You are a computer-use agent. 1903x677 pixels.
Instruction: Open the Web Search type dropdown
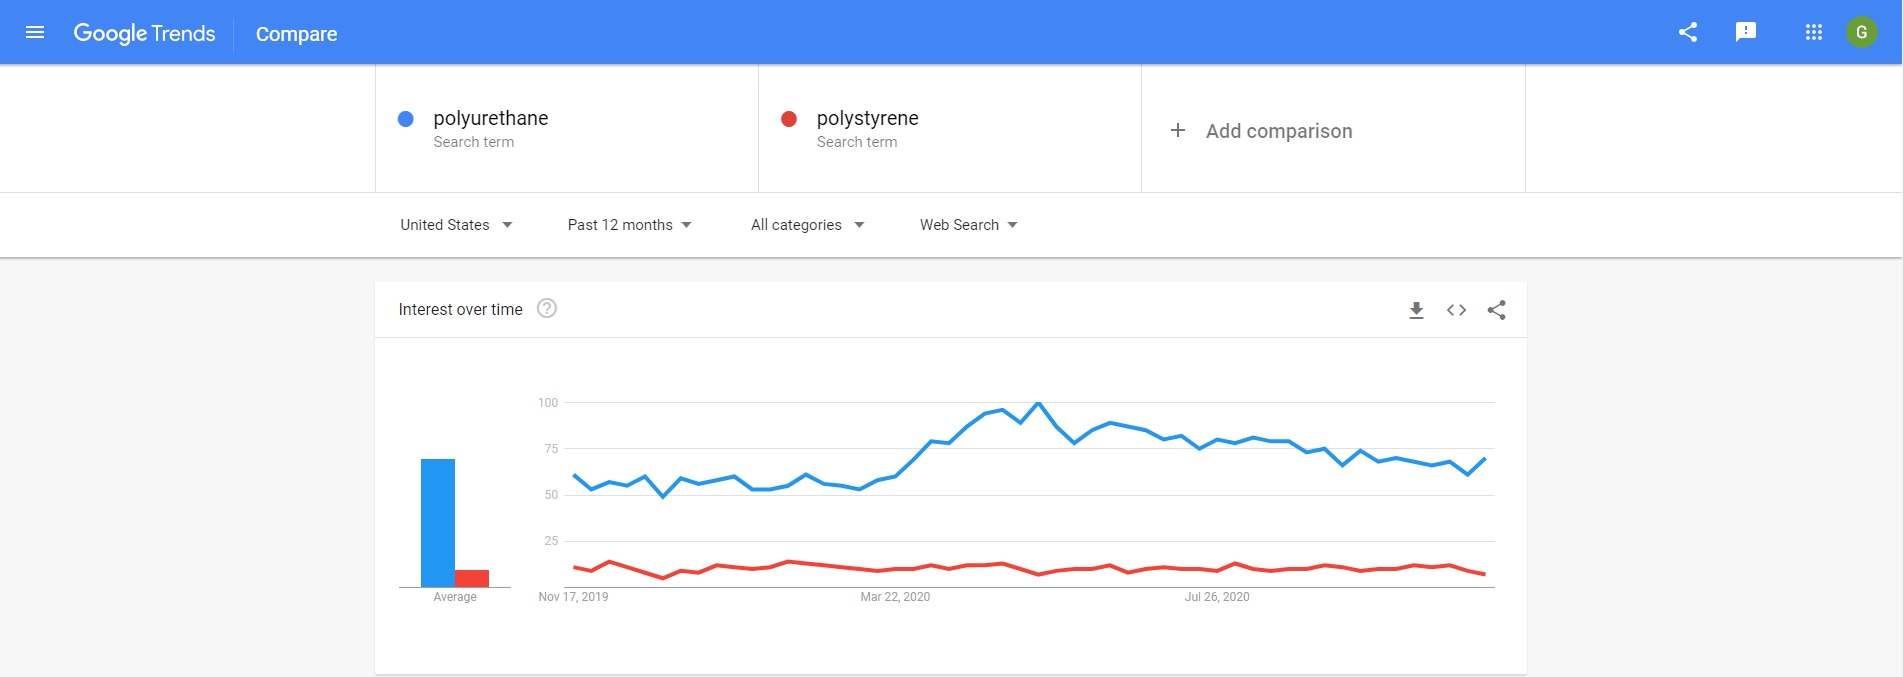click(967, 224)
